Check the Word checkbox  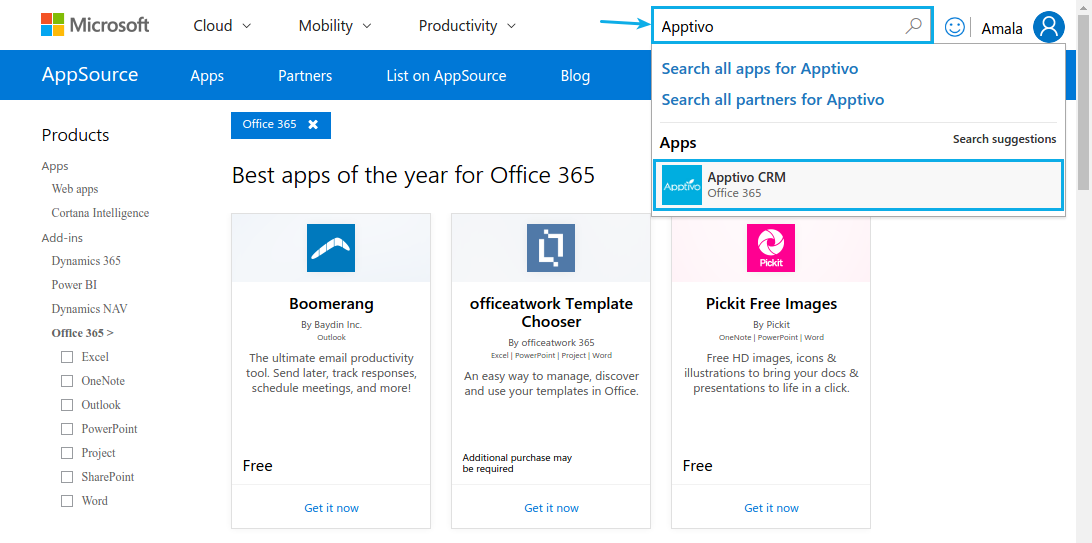[67, 501]
